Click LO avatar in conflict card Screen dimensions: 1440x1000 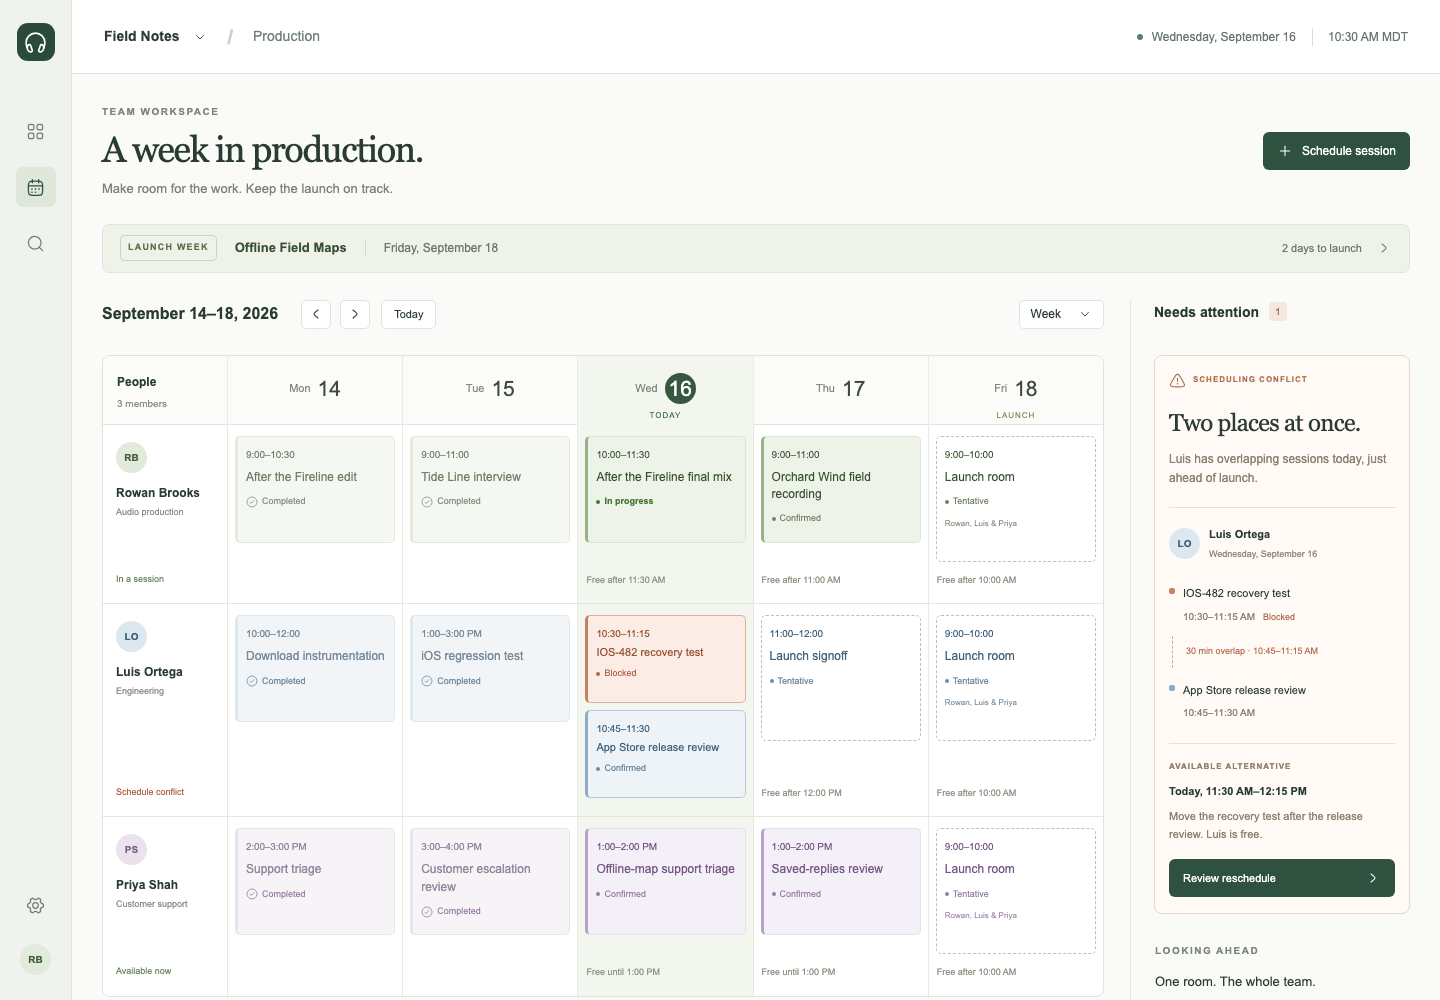point(1184,544)
